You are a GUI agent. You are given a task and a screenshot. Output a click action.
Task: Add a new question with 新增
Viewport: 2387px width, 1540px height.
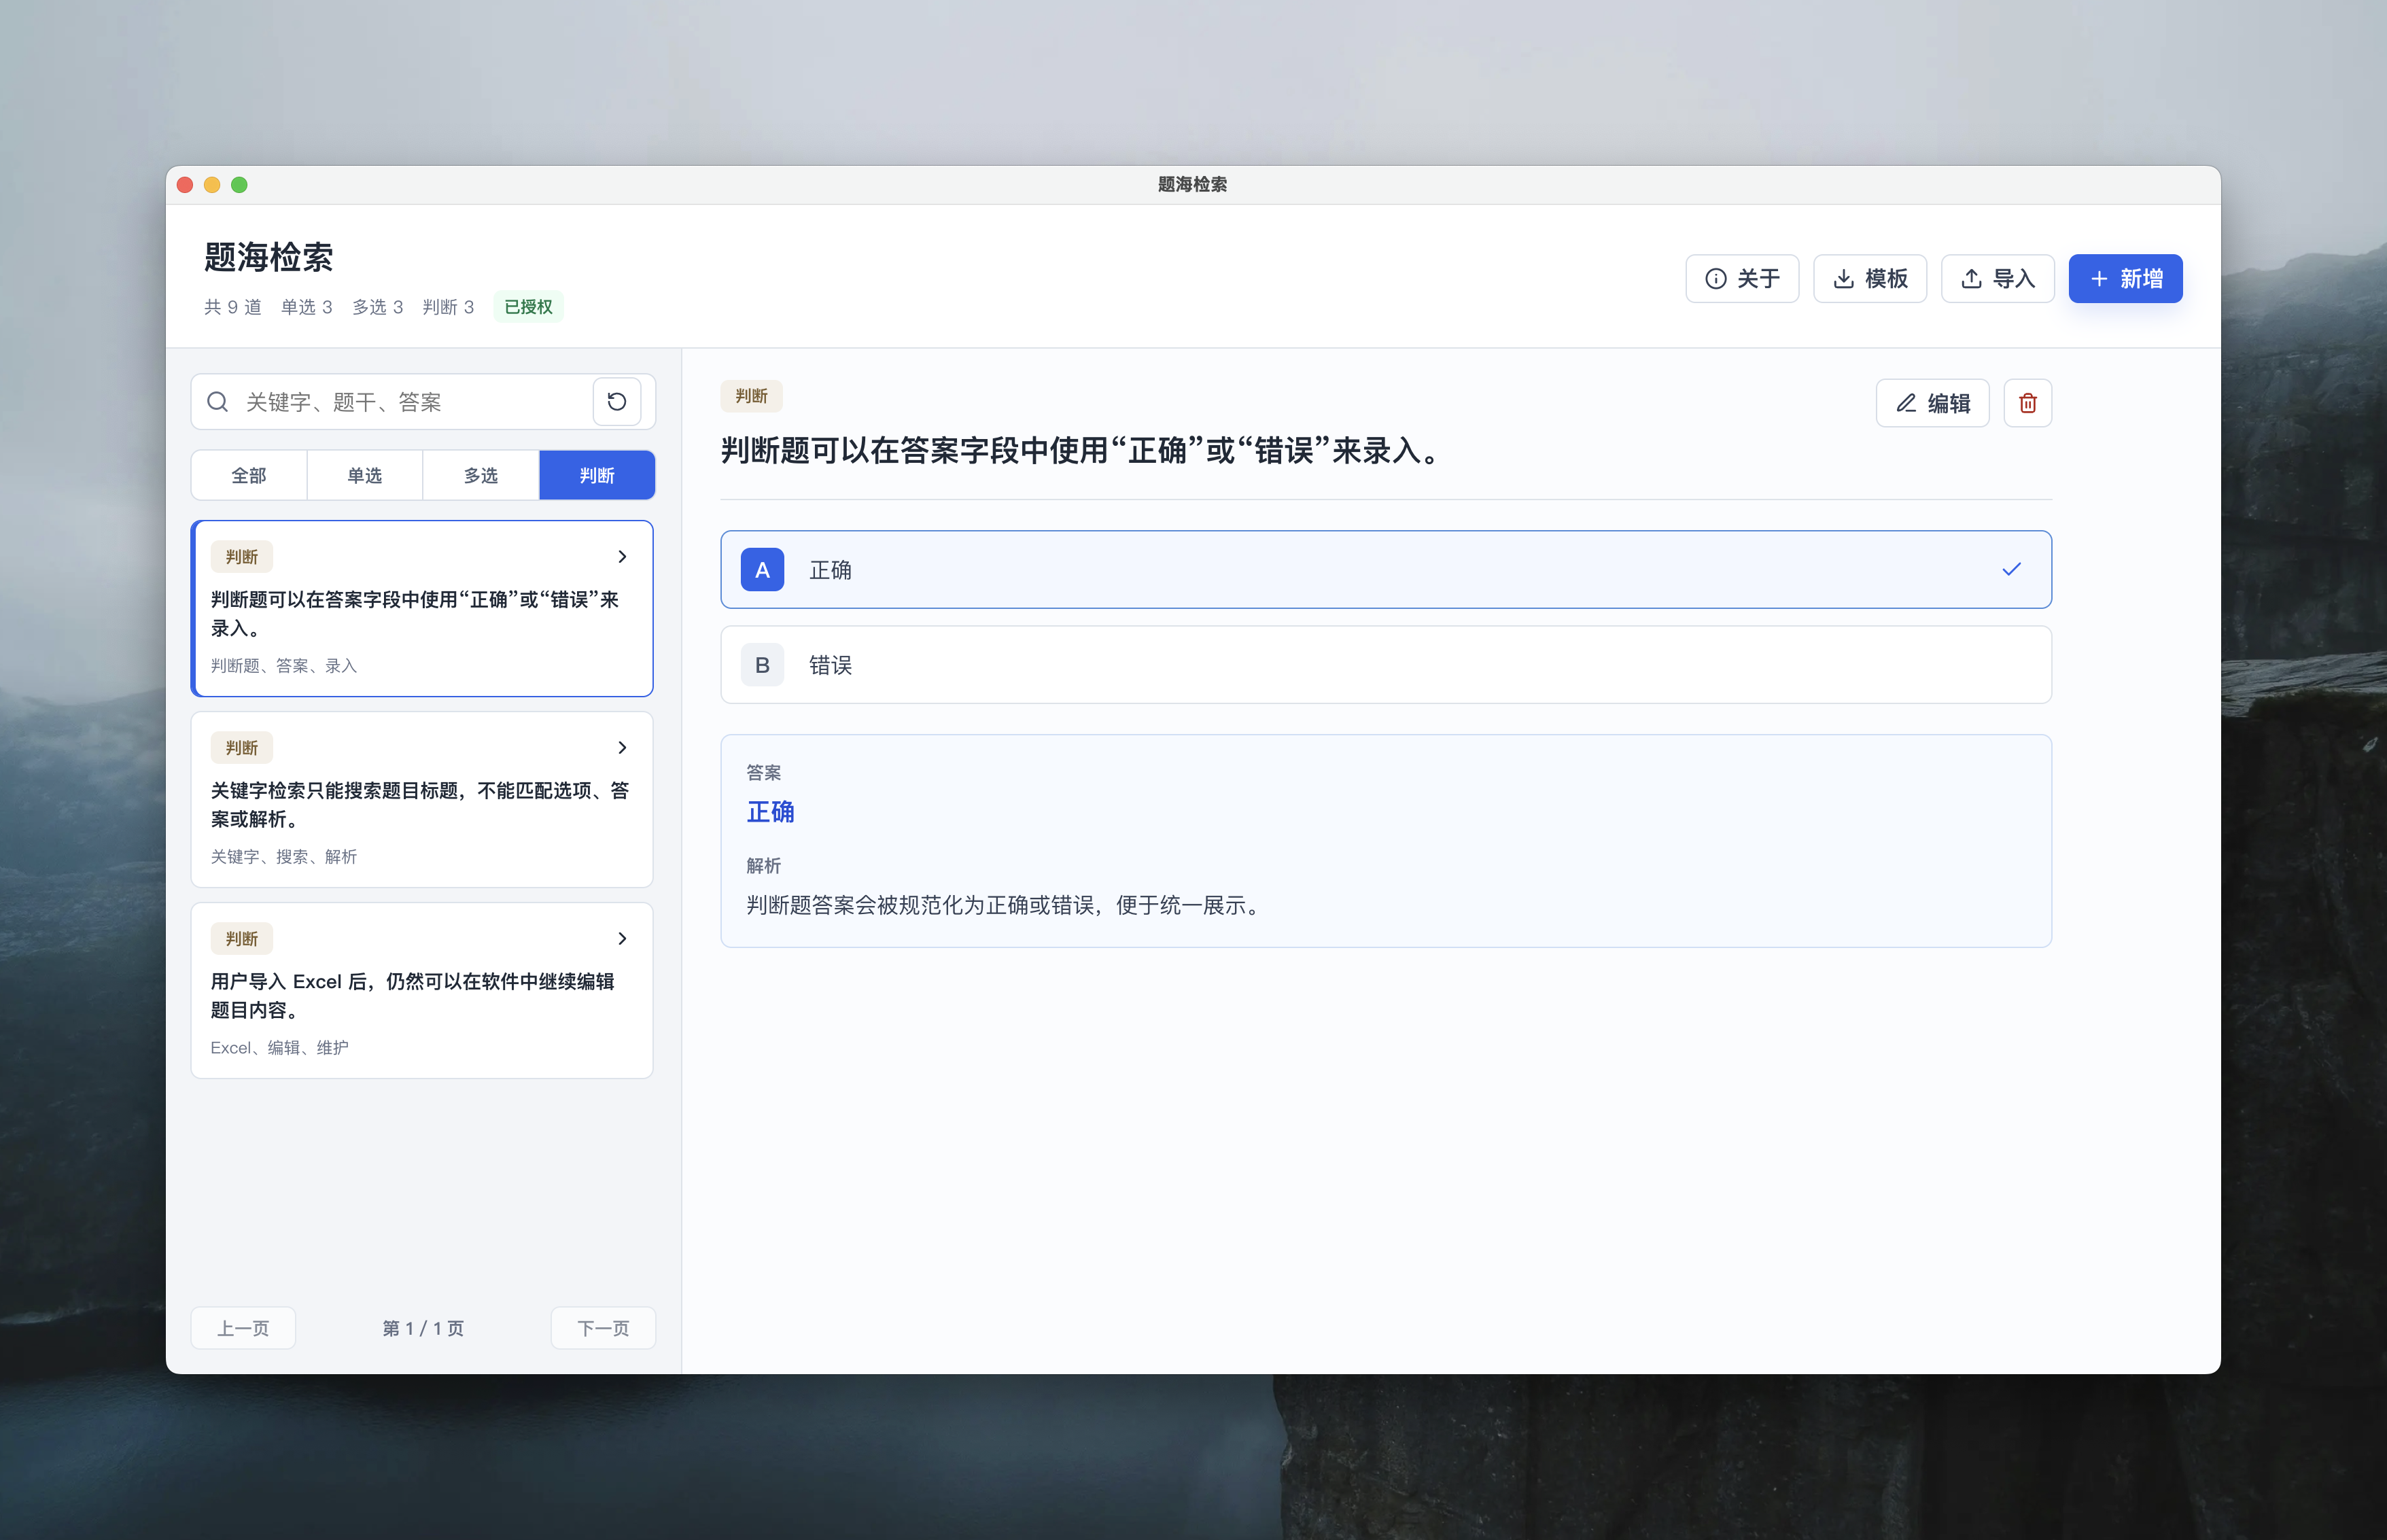2126,278
